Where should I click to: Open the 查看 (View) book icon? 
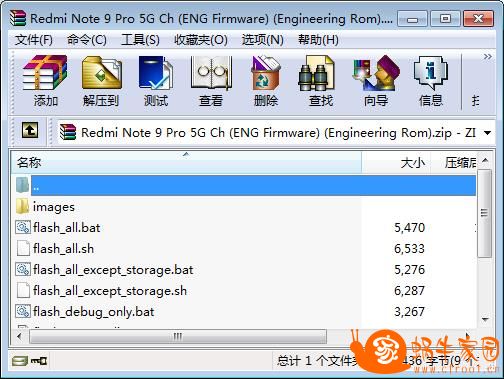[x=211, y=81]
